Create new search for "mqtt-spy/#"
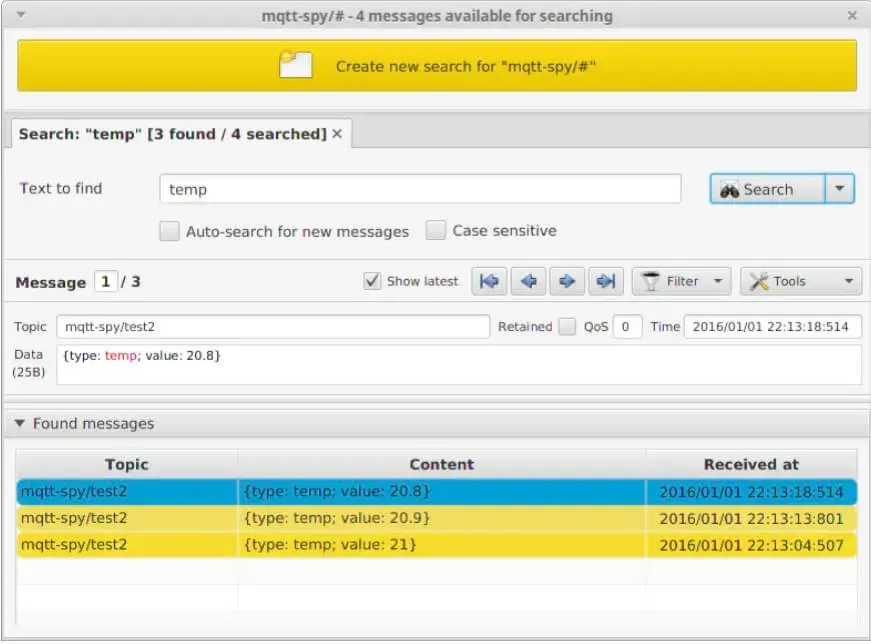The width and height of the screenshot is (871, 644). pos(437,66)
